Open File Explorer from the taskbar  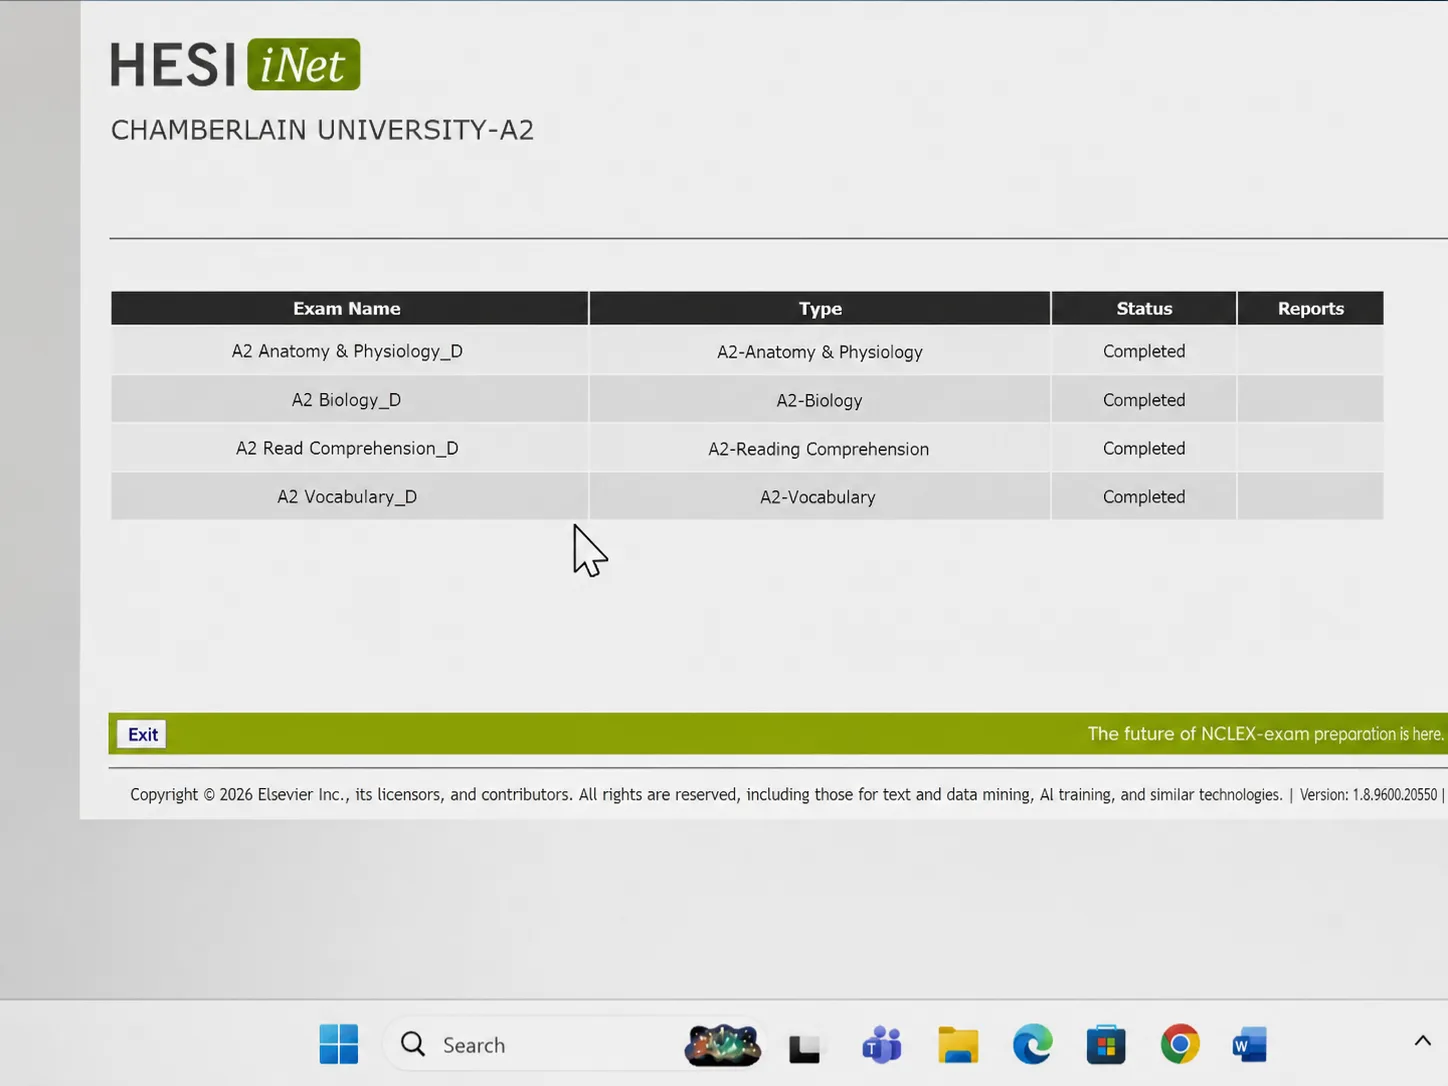coord(958,1045)
